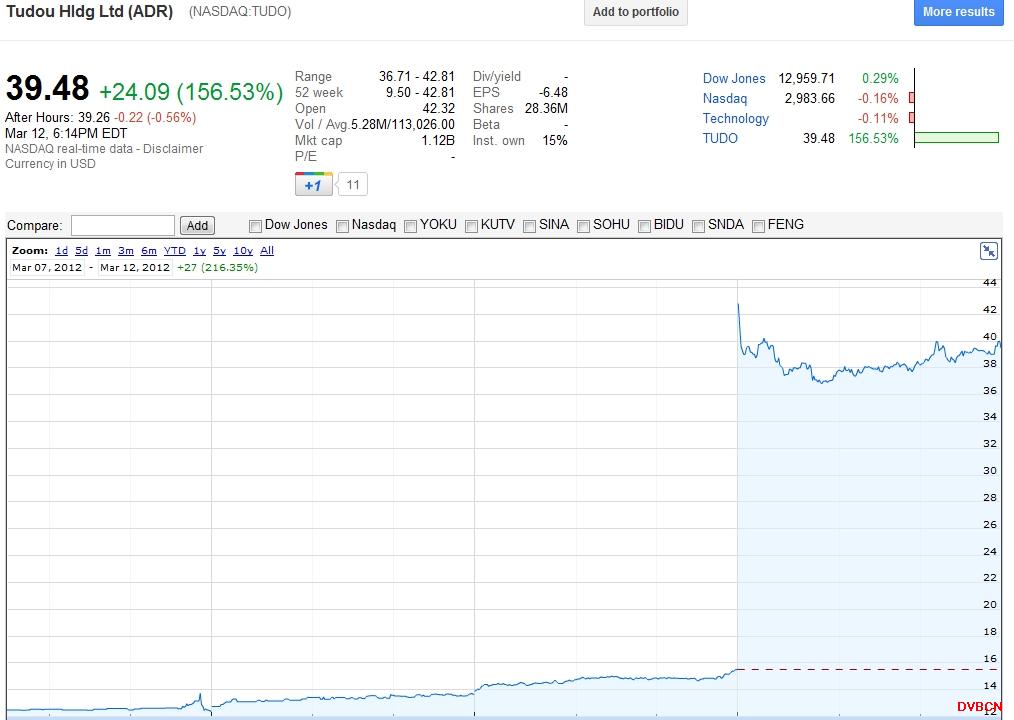Open the Technology sector link
1014x720 pixels.
[735, 118]
